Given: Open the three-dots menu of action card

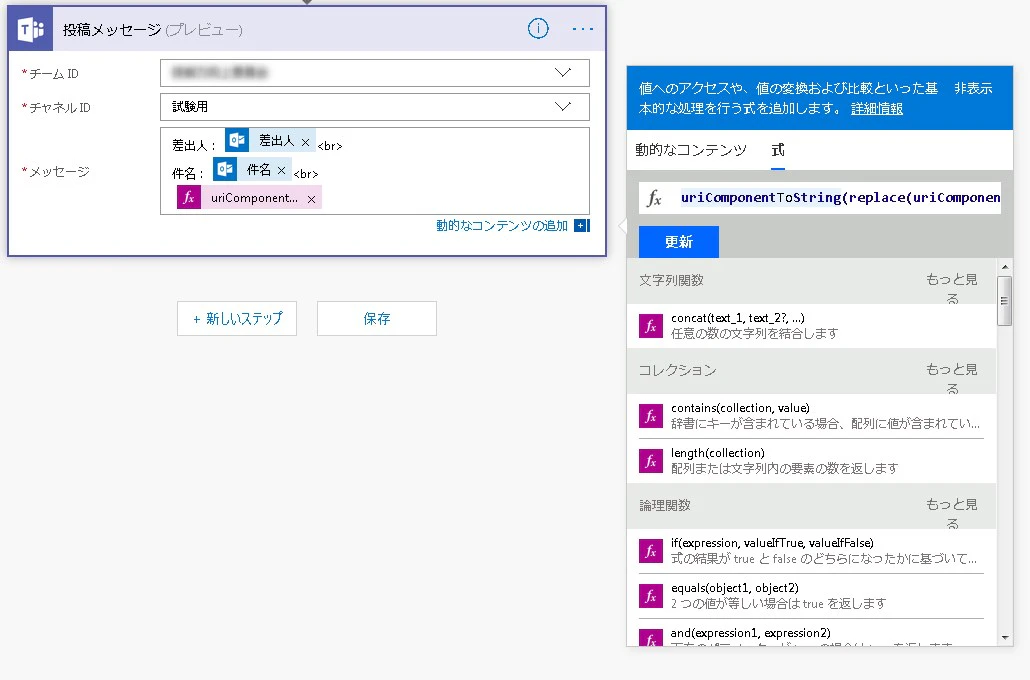Looking at the screenshot, I should coord(583,29).
